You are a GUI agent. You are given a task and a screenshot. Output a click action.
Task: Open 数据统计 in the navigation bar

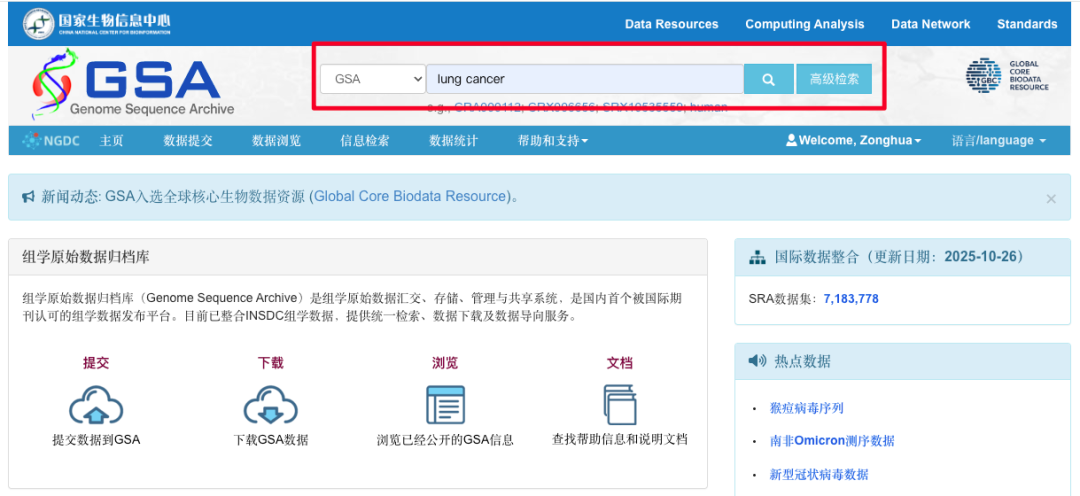[x=454, y=141]
